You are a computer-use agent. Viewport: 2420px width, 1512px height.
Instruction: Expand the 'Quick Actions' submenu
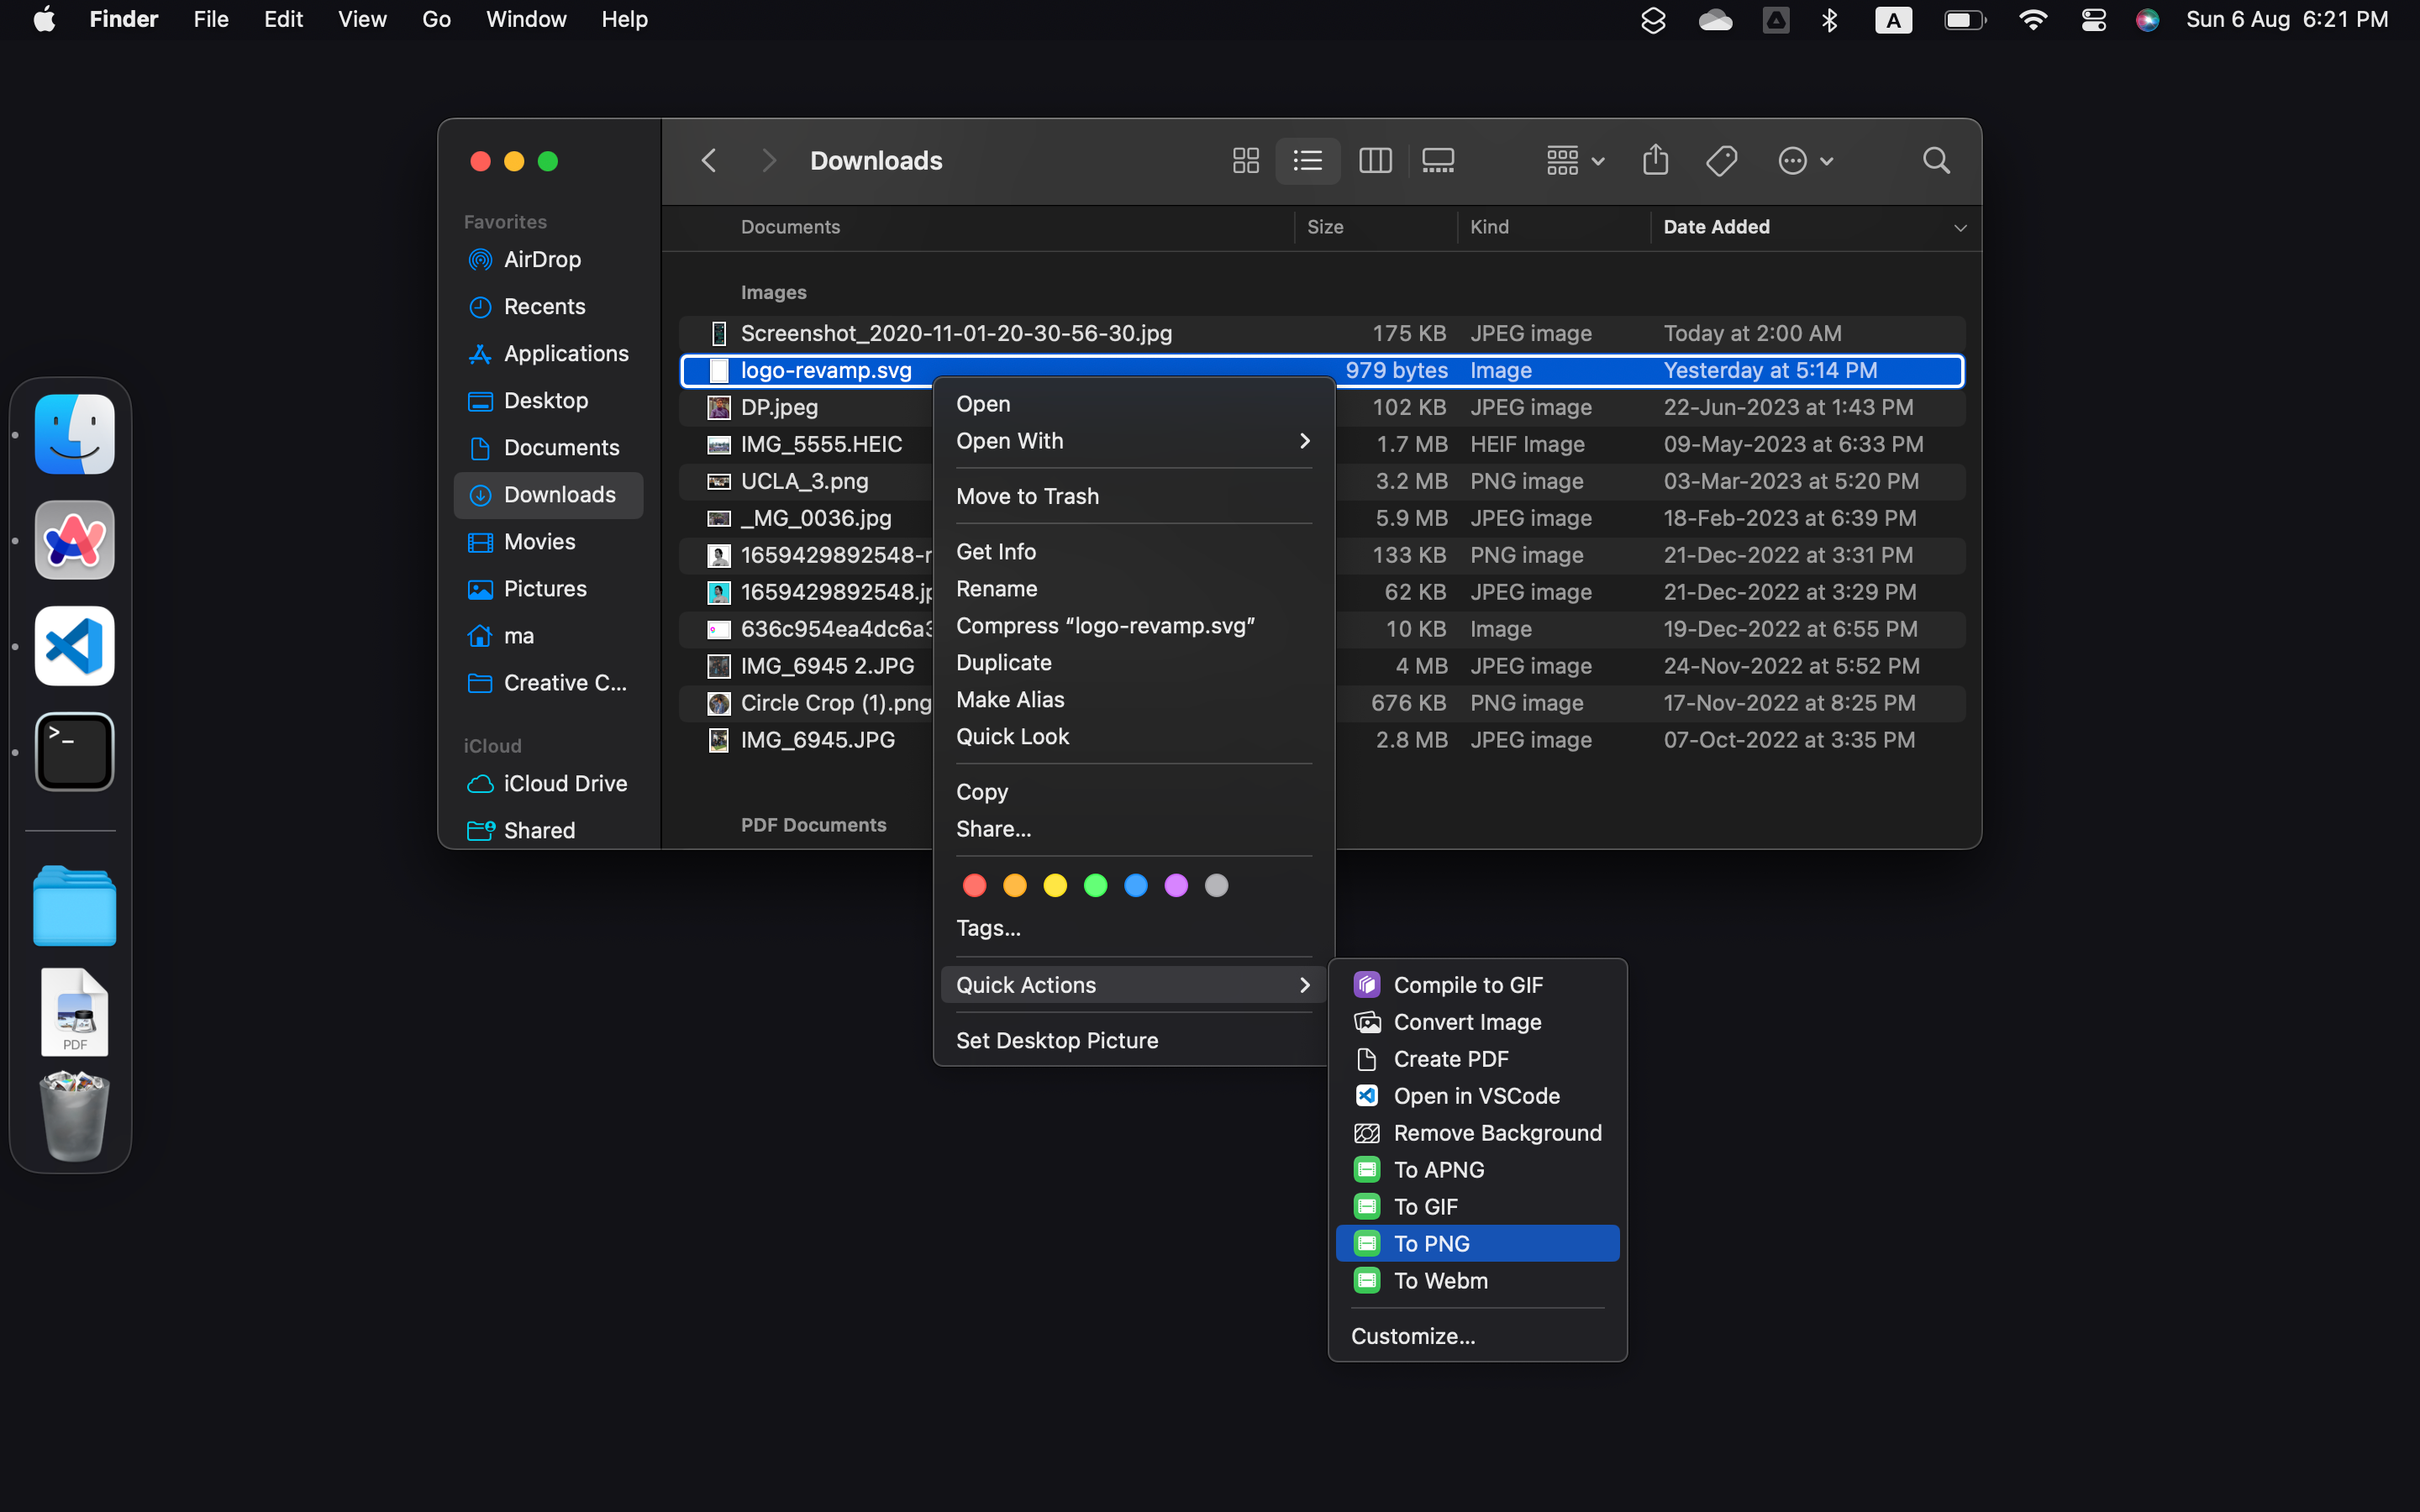(1129, 984)
